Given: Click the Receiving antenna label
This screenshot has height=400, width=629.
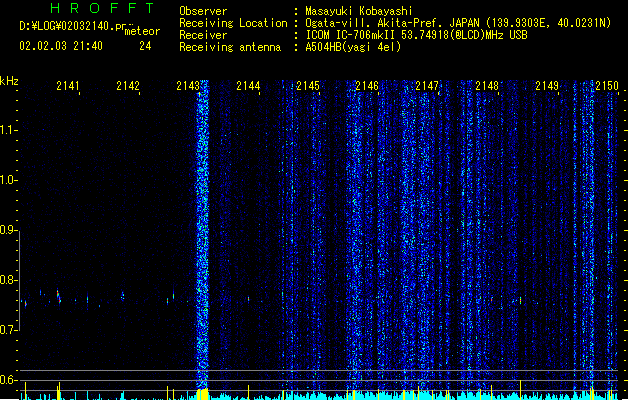Looking at the screenshot, I should [230, 47].
